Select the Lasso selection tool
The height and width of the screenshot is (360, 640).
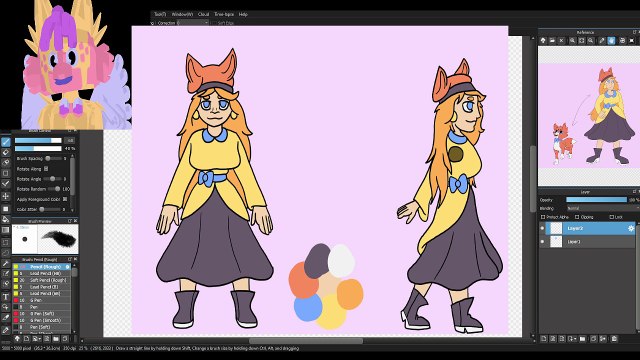point(6,253)
